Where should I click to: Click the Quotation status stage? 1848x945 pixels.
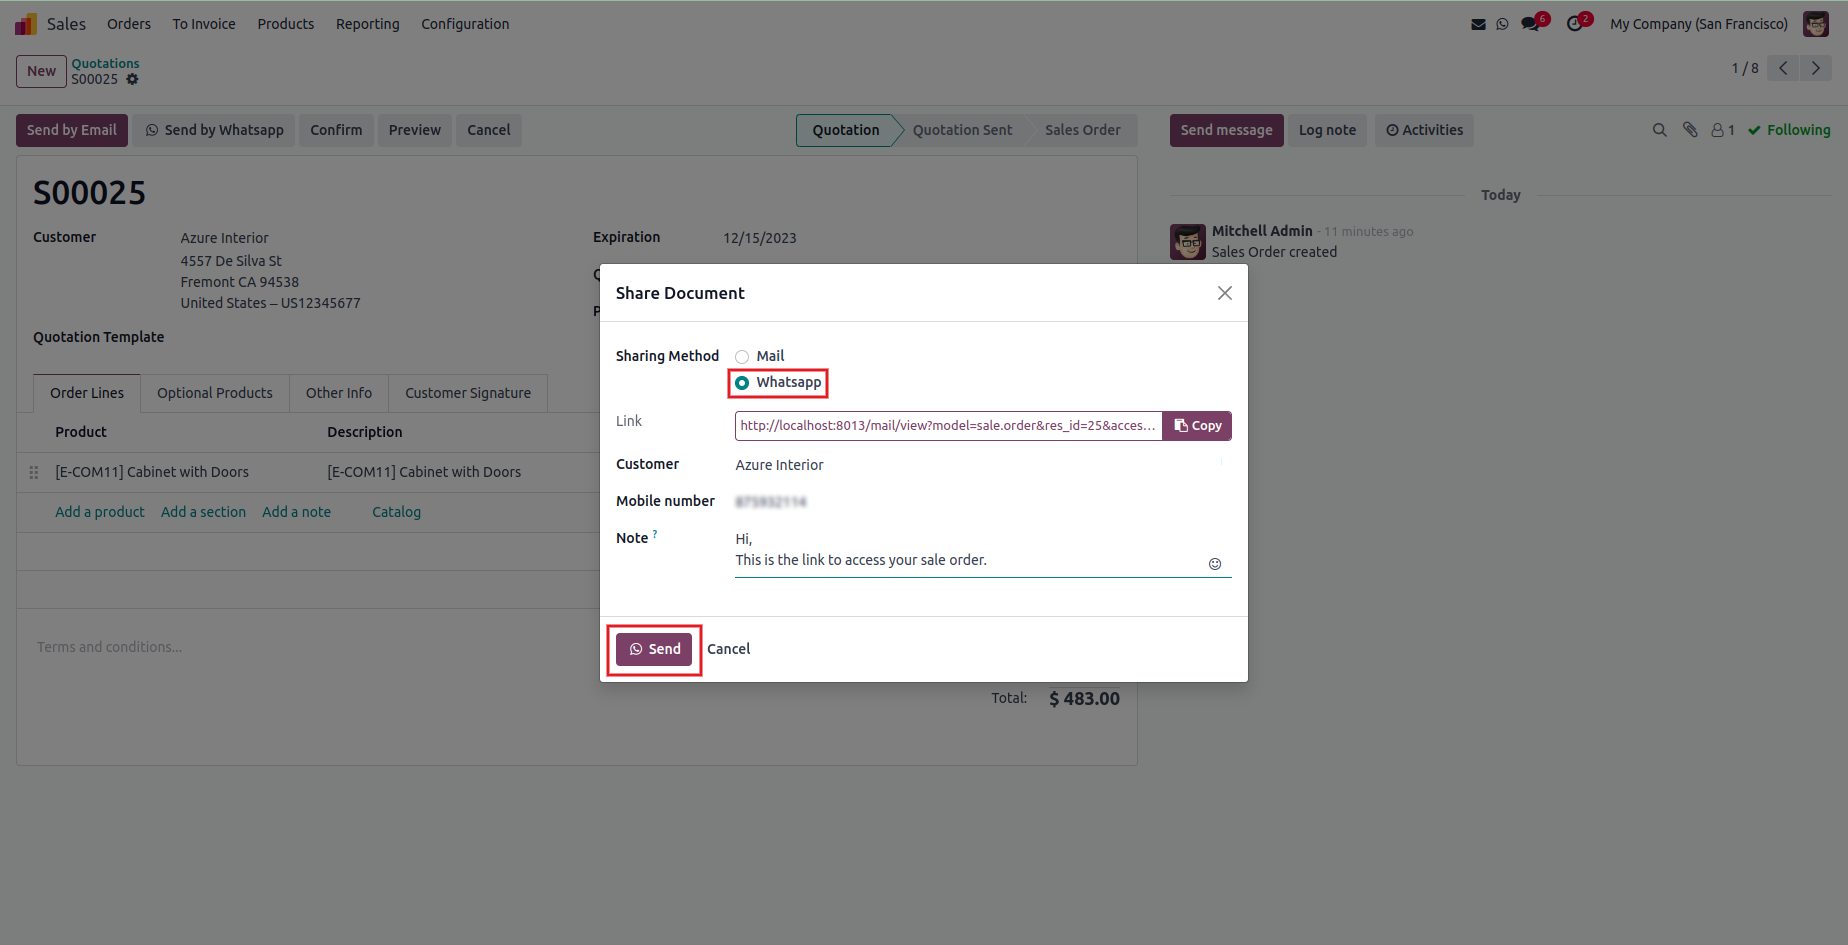tap(845, 130)
